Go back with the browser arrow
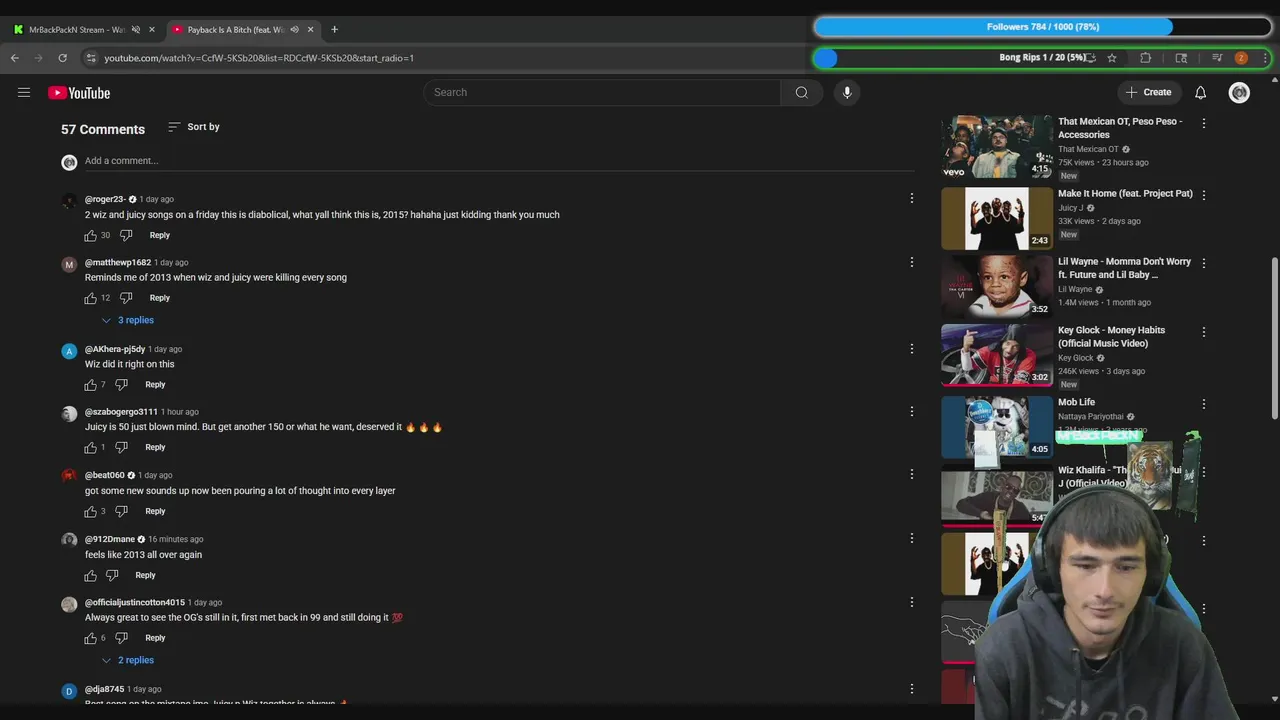 point(15,58)
